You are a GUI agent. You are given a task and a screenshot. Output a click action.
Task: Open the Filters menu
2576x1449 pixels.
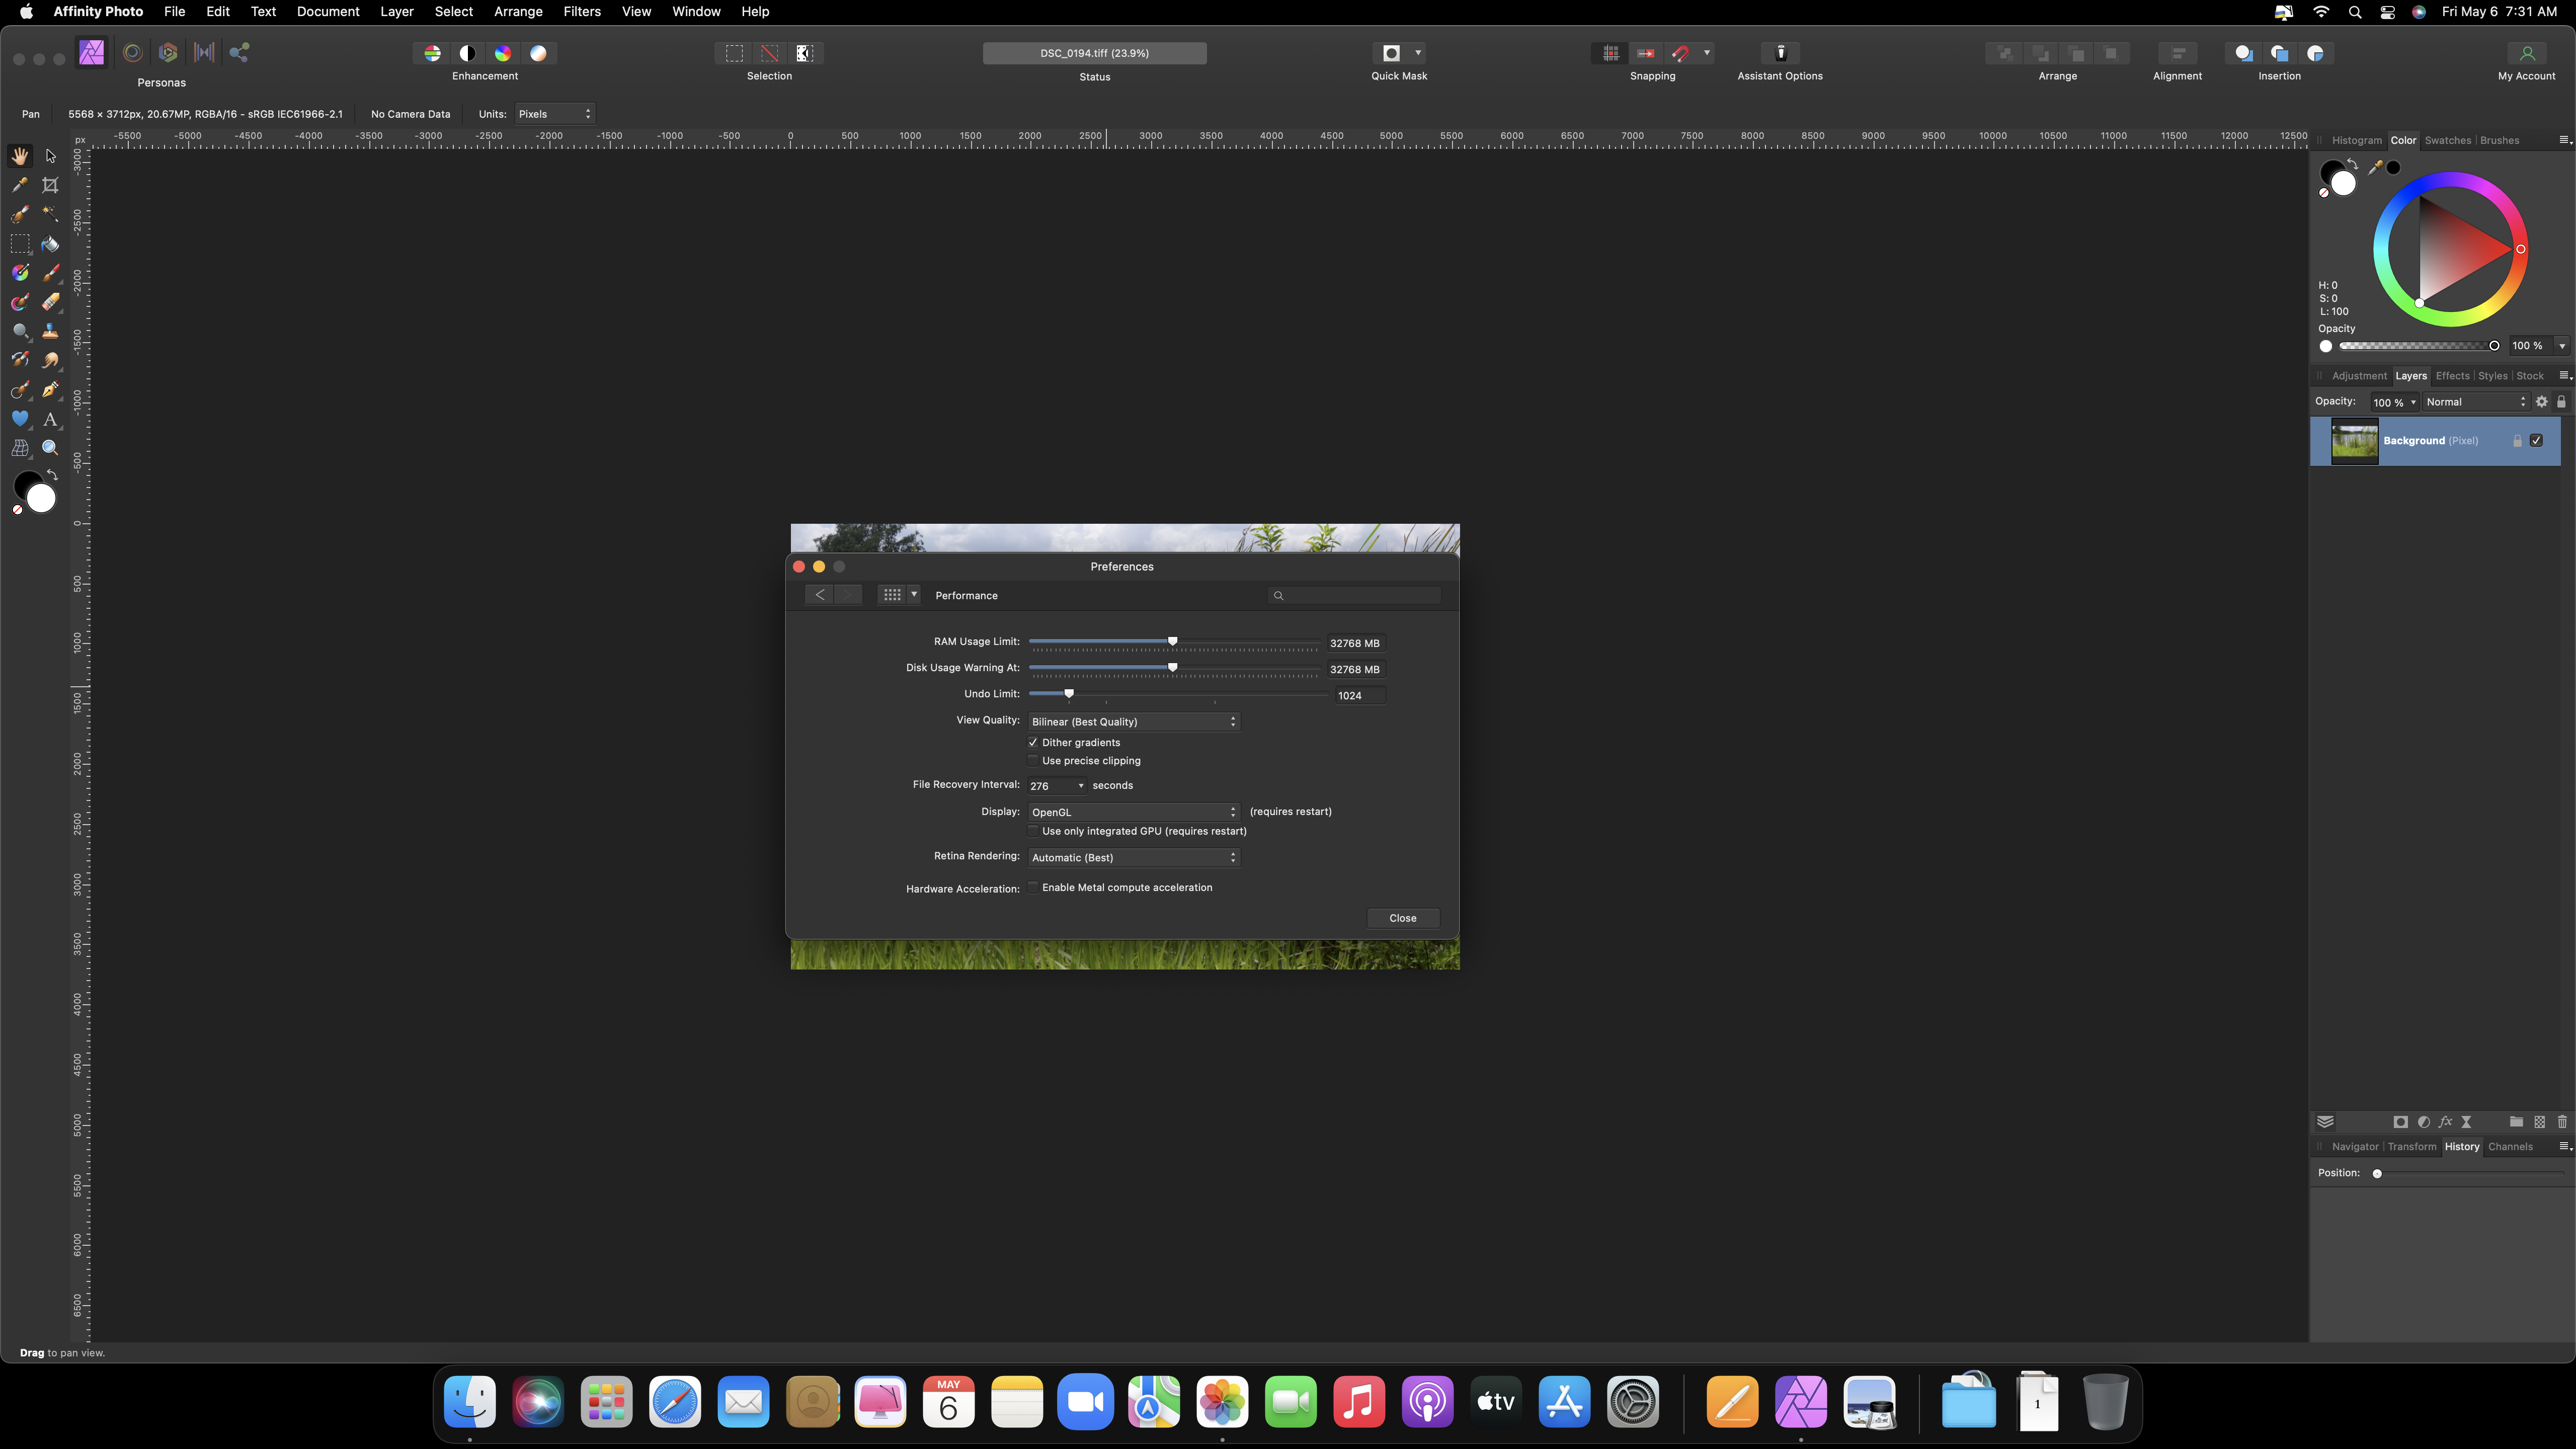(x=582, y=12)
